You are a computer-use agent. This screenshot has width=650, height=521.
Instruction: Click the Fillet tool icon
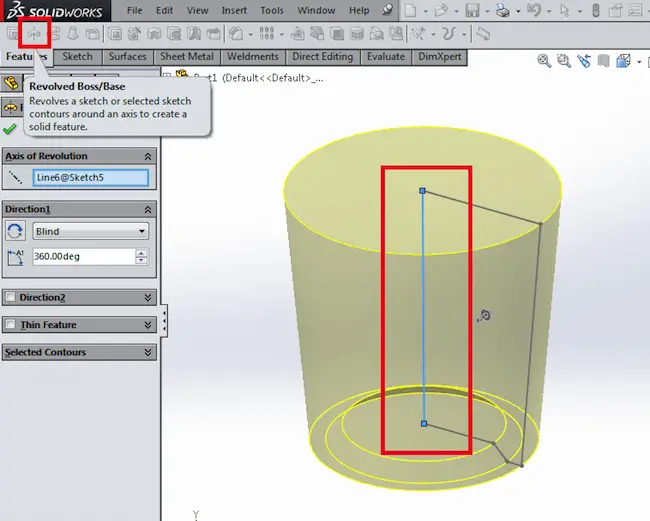[x=237, y=34]
